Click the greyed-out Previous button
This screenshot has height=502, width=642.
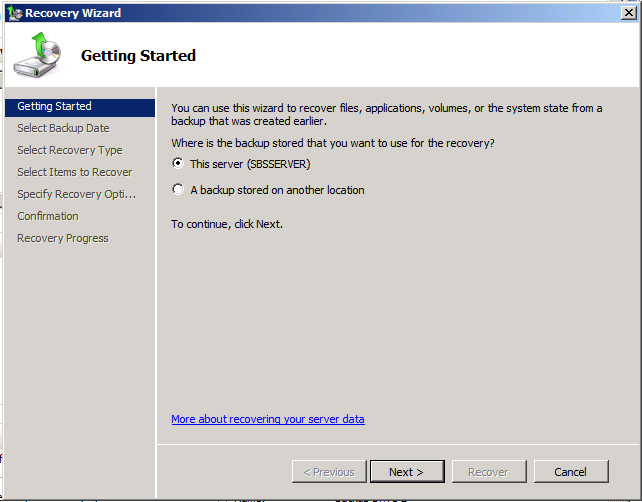click(x=329, y=472)
